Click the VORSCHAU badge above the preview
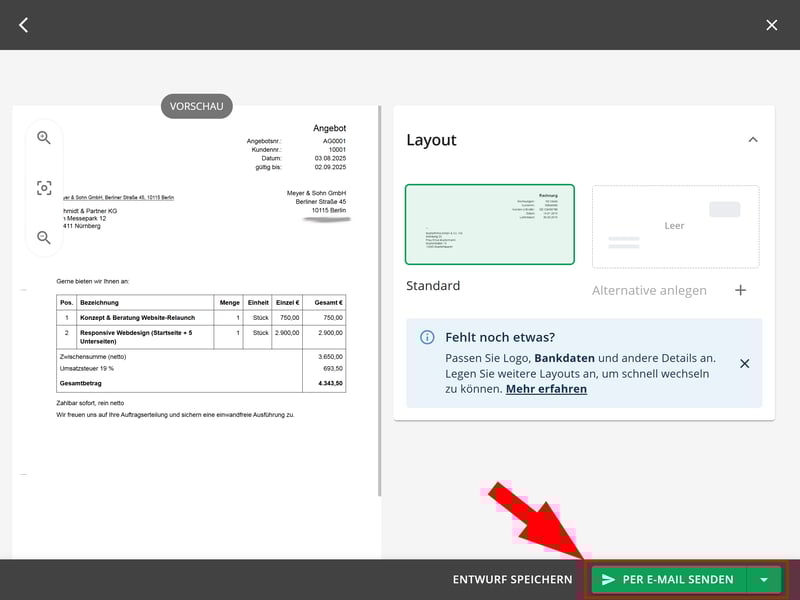 coord(197,106)
